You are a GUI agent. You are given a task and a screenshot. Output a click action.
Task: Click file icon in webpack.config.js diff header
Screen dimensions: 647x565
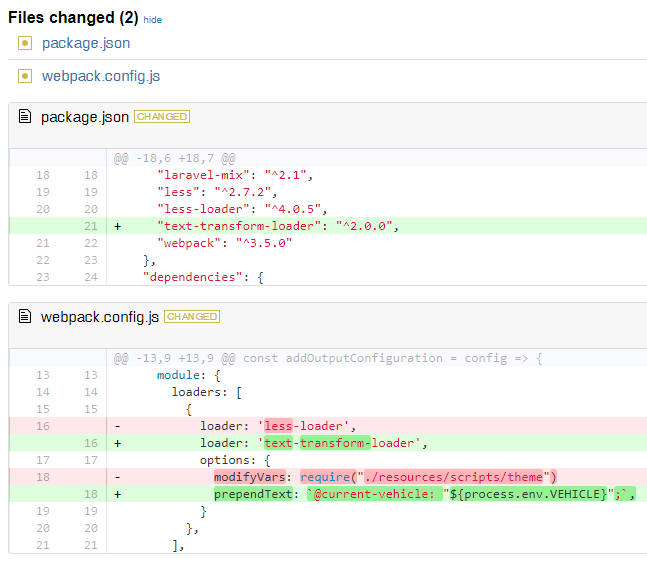click(25, 316)
